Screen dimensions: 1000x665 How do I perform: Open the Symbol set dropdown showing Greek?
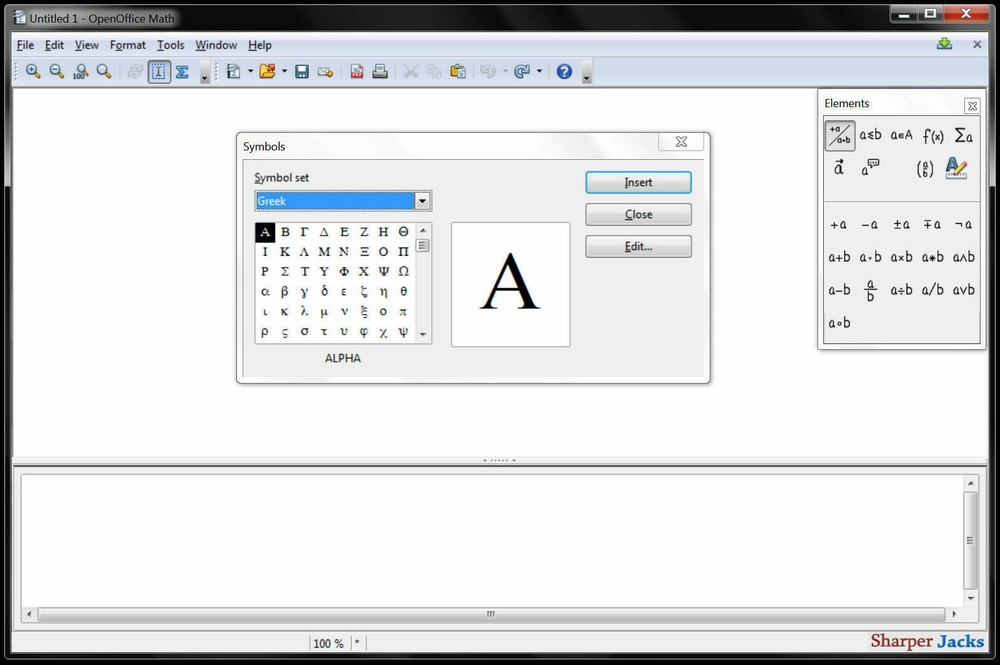422,201
